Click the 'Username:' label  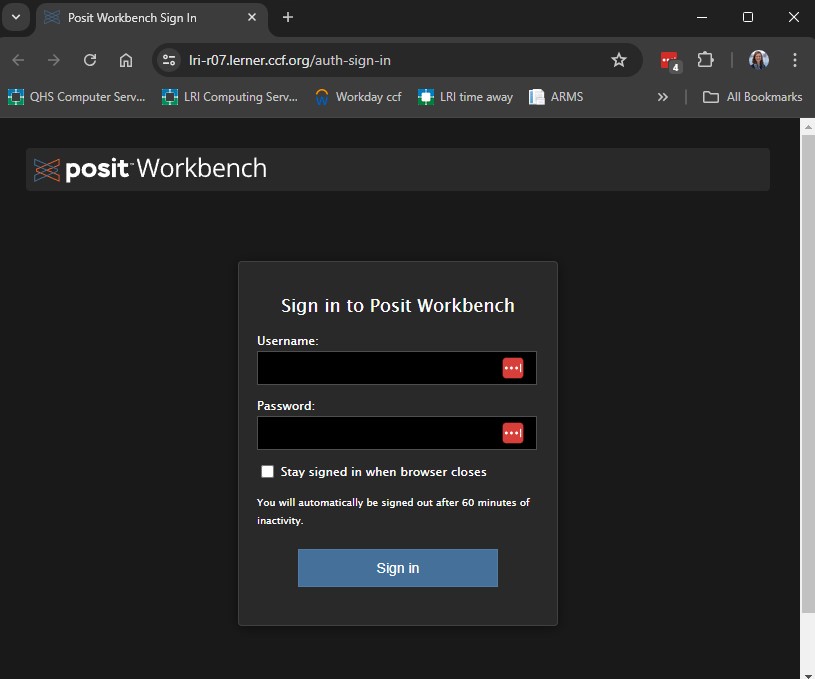287,341
